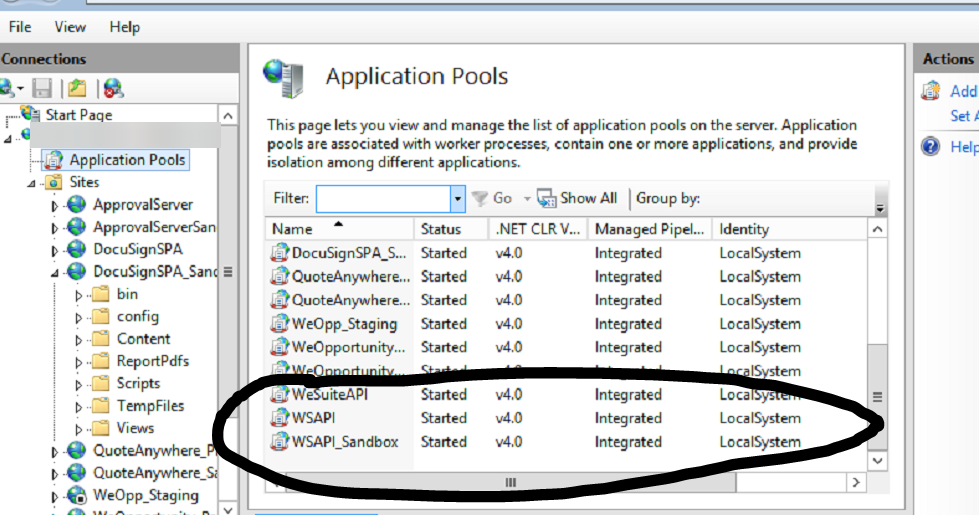Click the WeSuiteAPI pool icon
This screenshot has height=515, width=979.
tap(279, 394)
